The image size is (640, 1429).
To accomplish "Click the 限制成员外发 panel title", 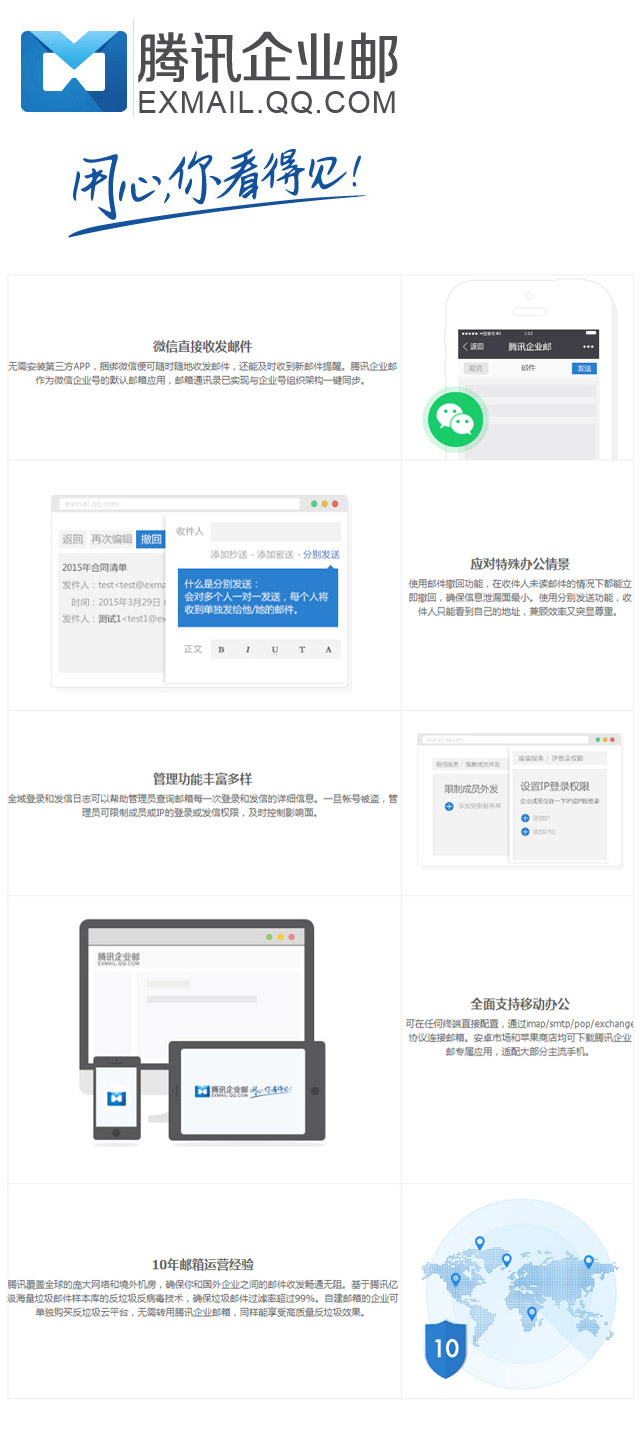I will 470,789.
